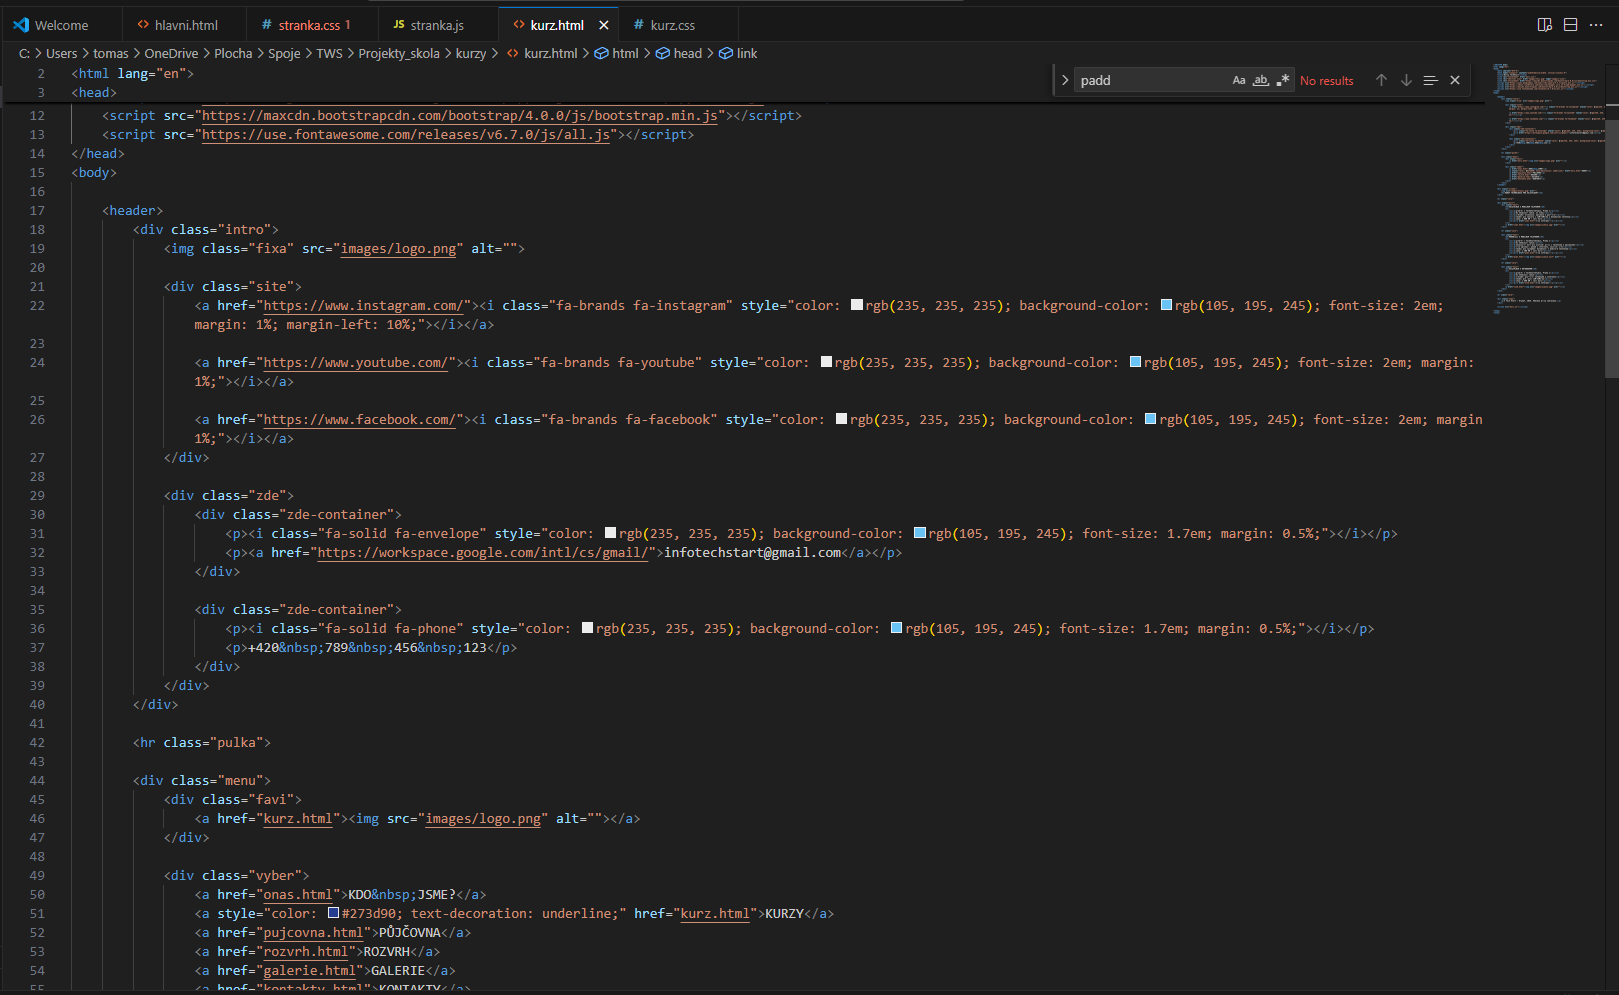
Task: Toggle Match Case in find box
Action: pos(1239,80)
